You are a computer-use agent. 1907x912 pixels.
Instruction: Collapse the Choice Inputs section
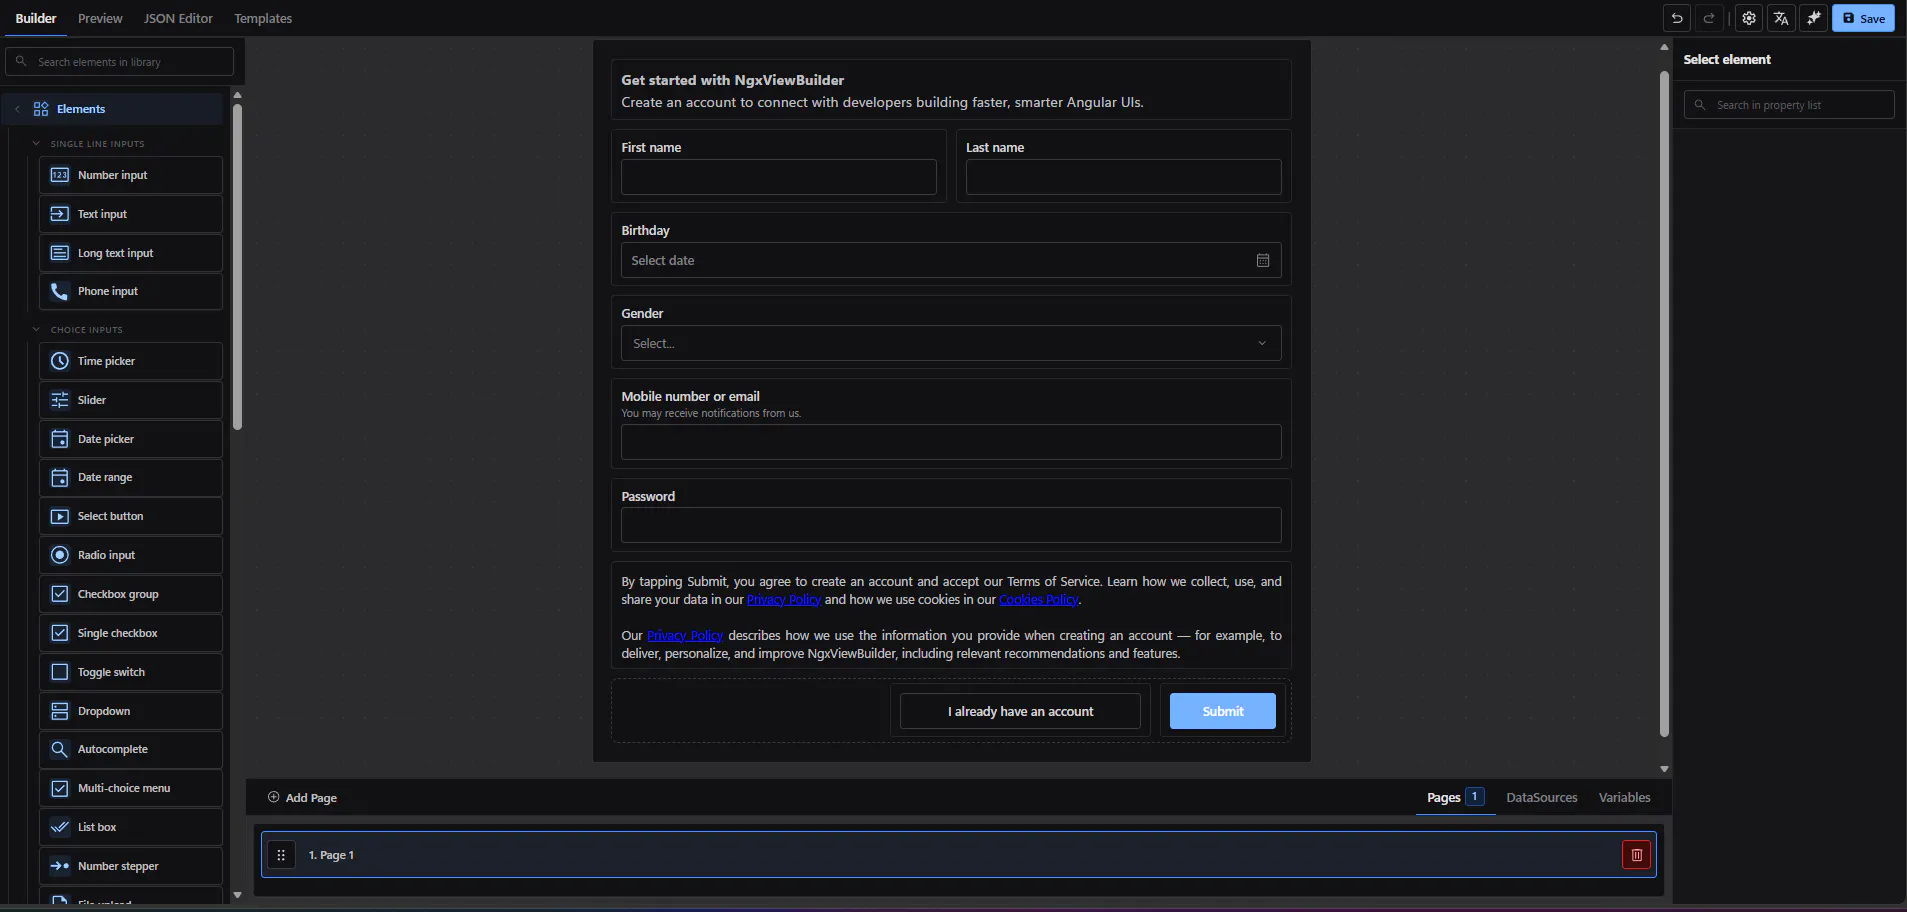point(36,329)
